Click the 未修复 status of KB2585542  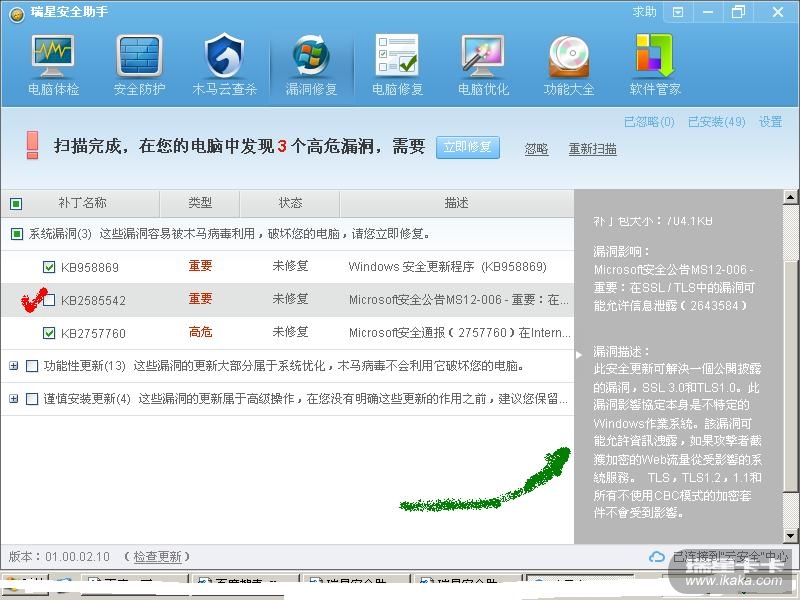[290, 299]
